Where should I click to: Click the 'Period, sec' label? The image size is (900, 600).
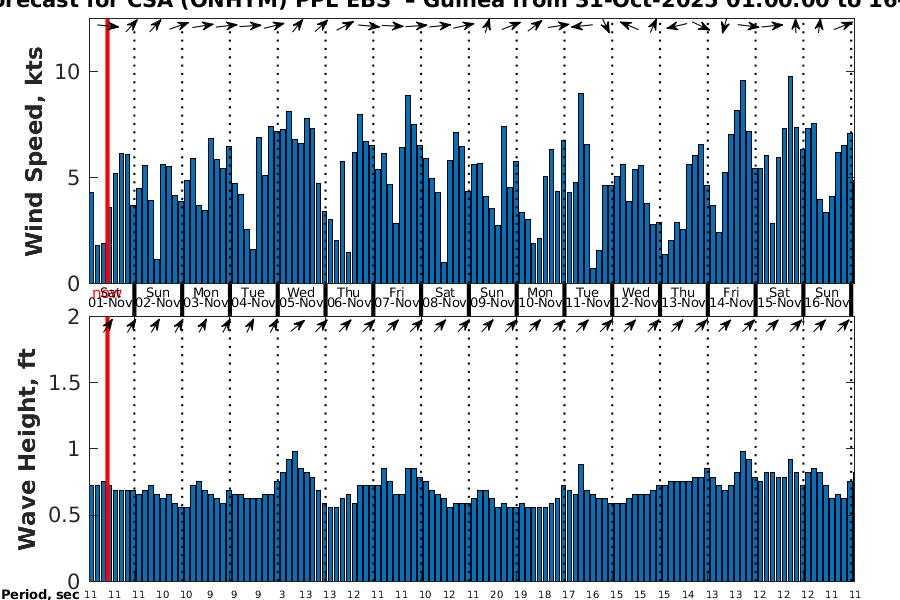pyautogui.click(x=40, y=595)
